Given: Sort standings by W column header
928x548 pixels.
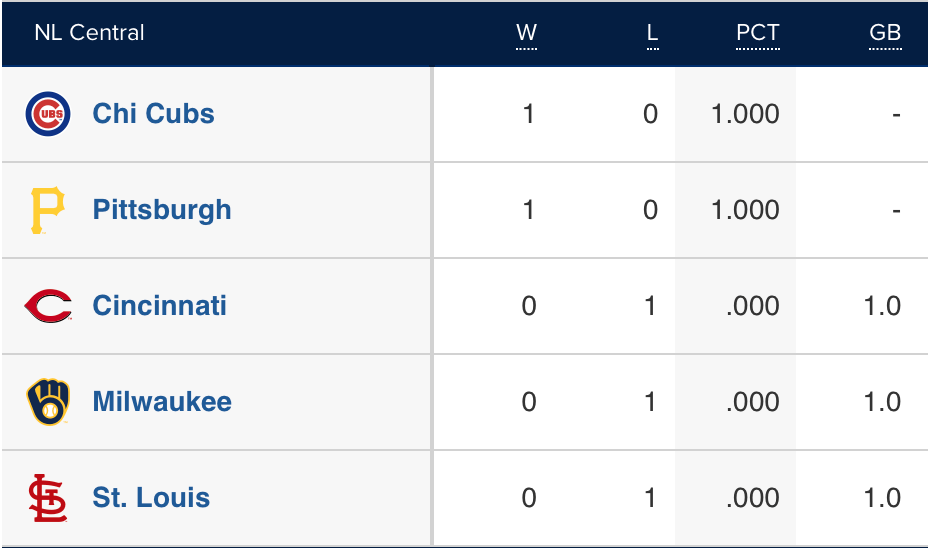Looking at the screenshot, I should (526, 33).
